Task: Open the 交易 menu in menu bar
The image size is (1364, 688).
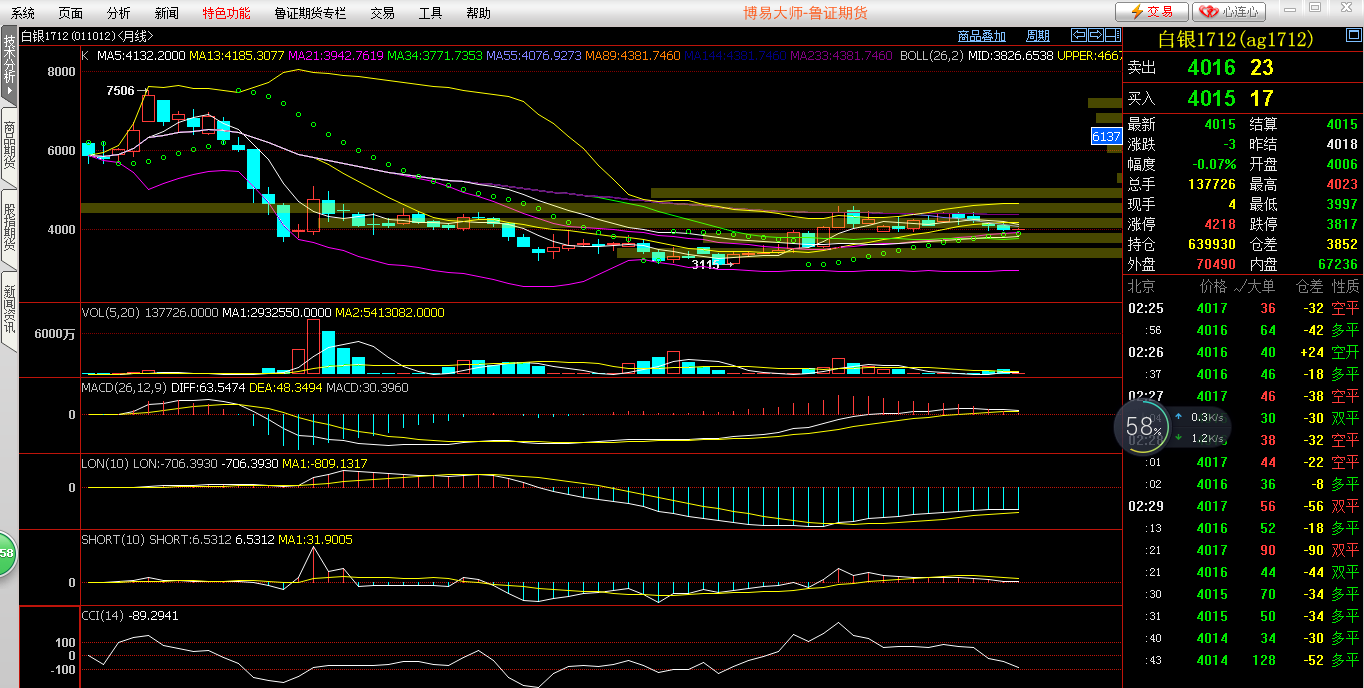Action: tap(382, 13)
